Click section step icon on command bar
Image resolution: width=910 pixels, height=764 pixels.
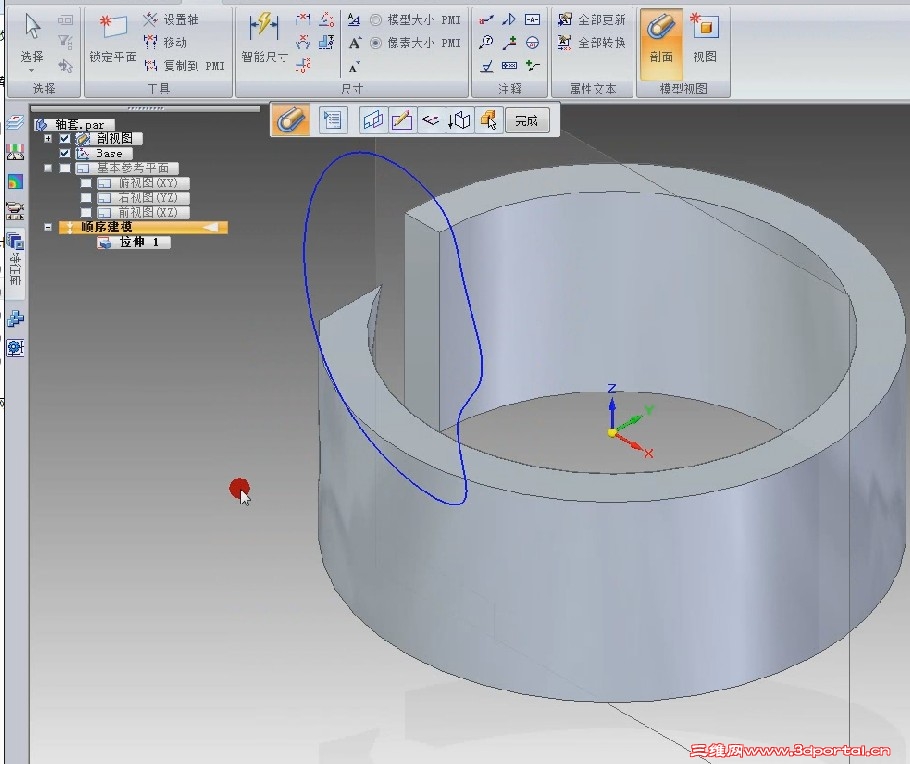pos(290,120)
